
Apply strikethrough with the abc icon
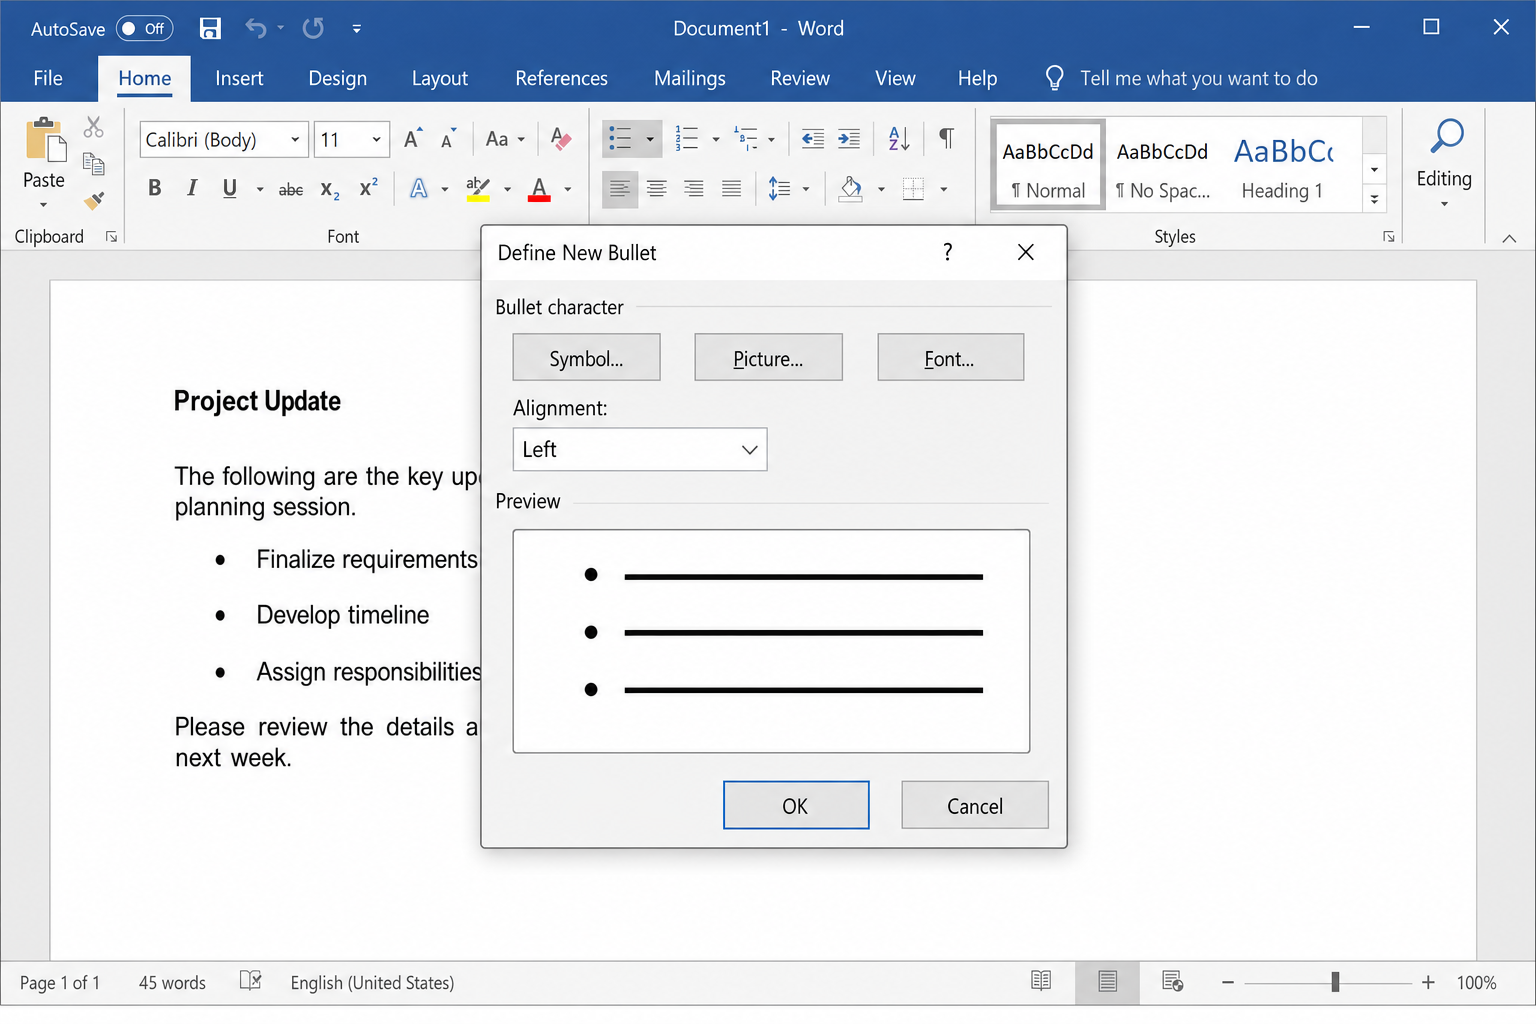(291, 189)
